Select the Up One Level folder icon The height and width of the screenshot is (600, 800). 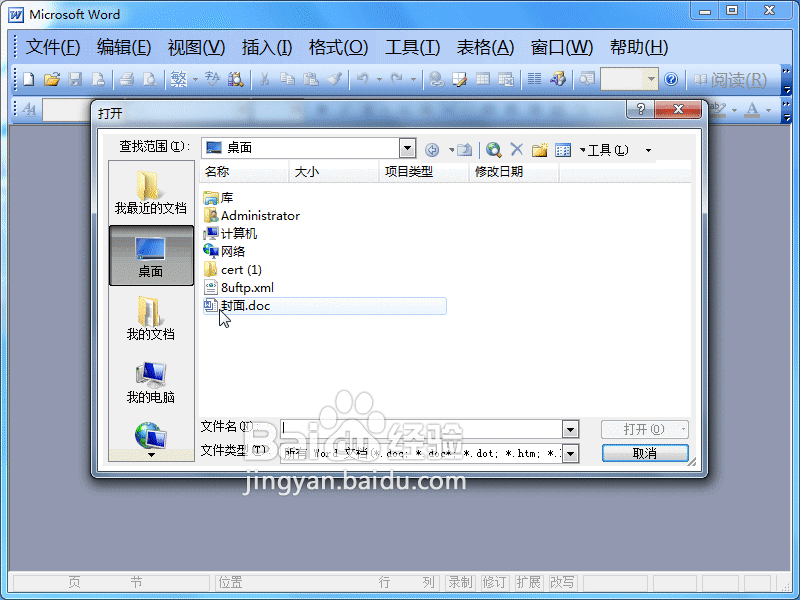pos(464,148)
